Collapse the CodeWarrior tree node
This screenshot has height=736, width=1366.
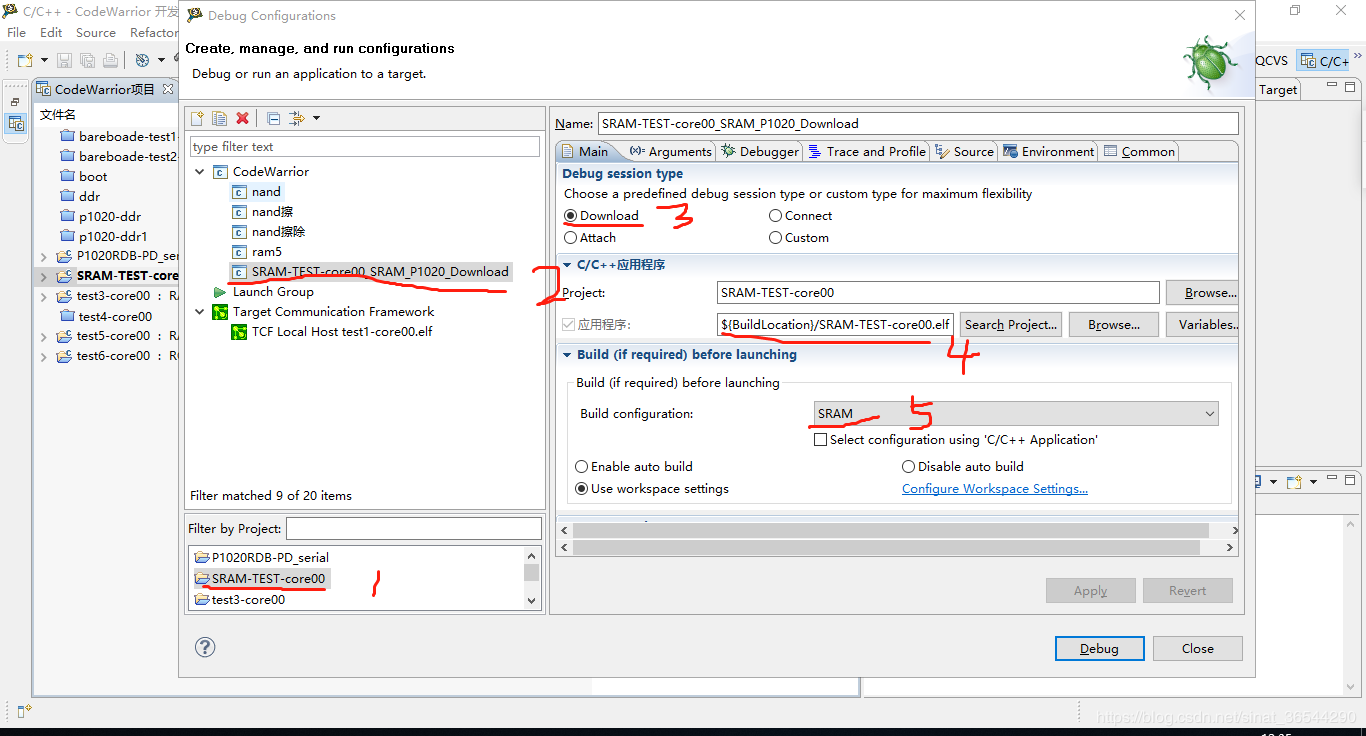(x=200, y=172)
